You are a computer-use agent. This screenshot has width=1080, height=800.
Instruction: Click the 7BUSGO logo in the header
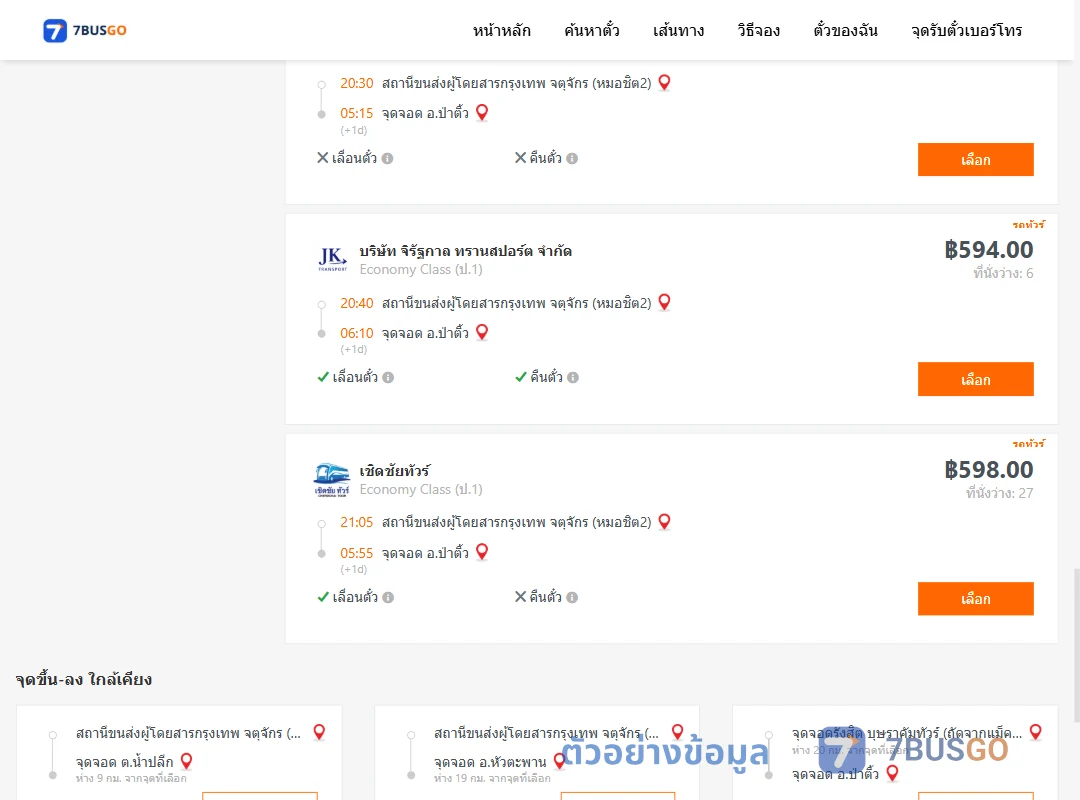(x=85, y=30)
